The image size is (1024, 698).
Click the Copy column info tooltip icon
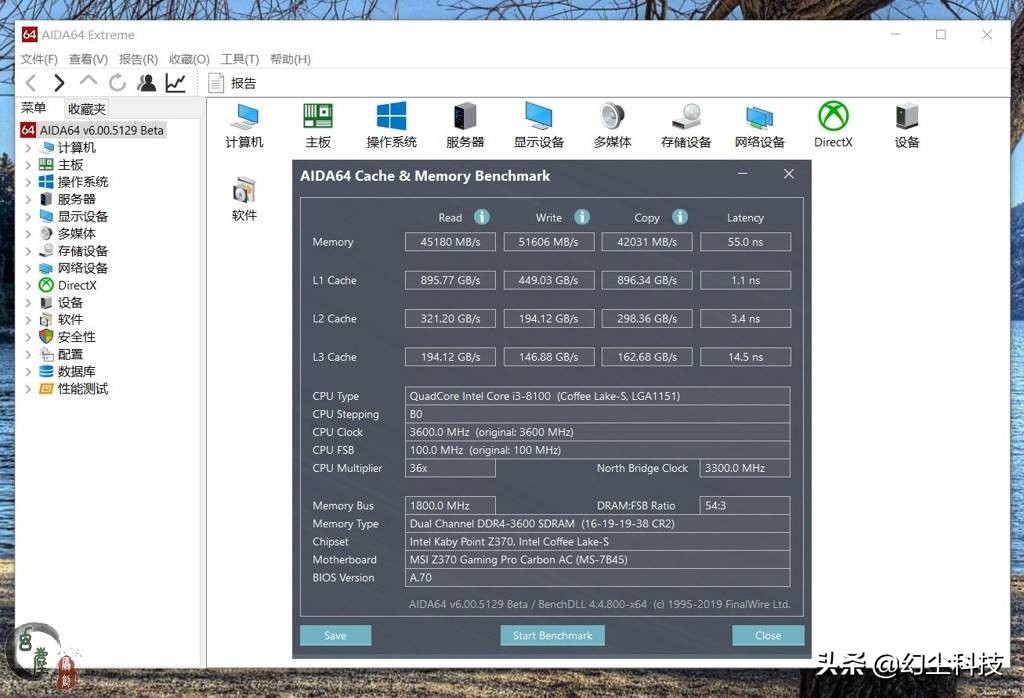680,216
